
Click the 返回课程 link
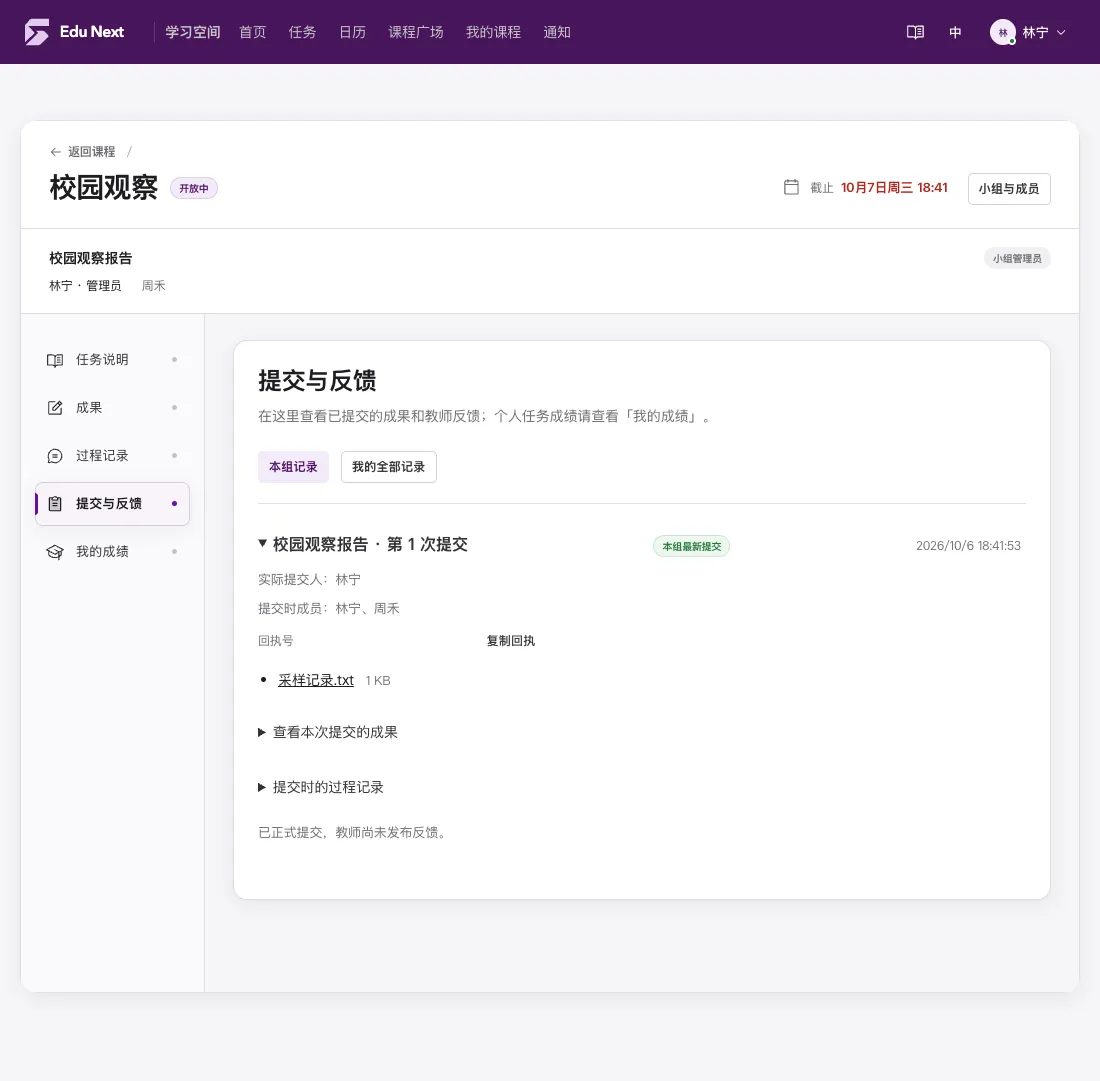coord(91,152)
